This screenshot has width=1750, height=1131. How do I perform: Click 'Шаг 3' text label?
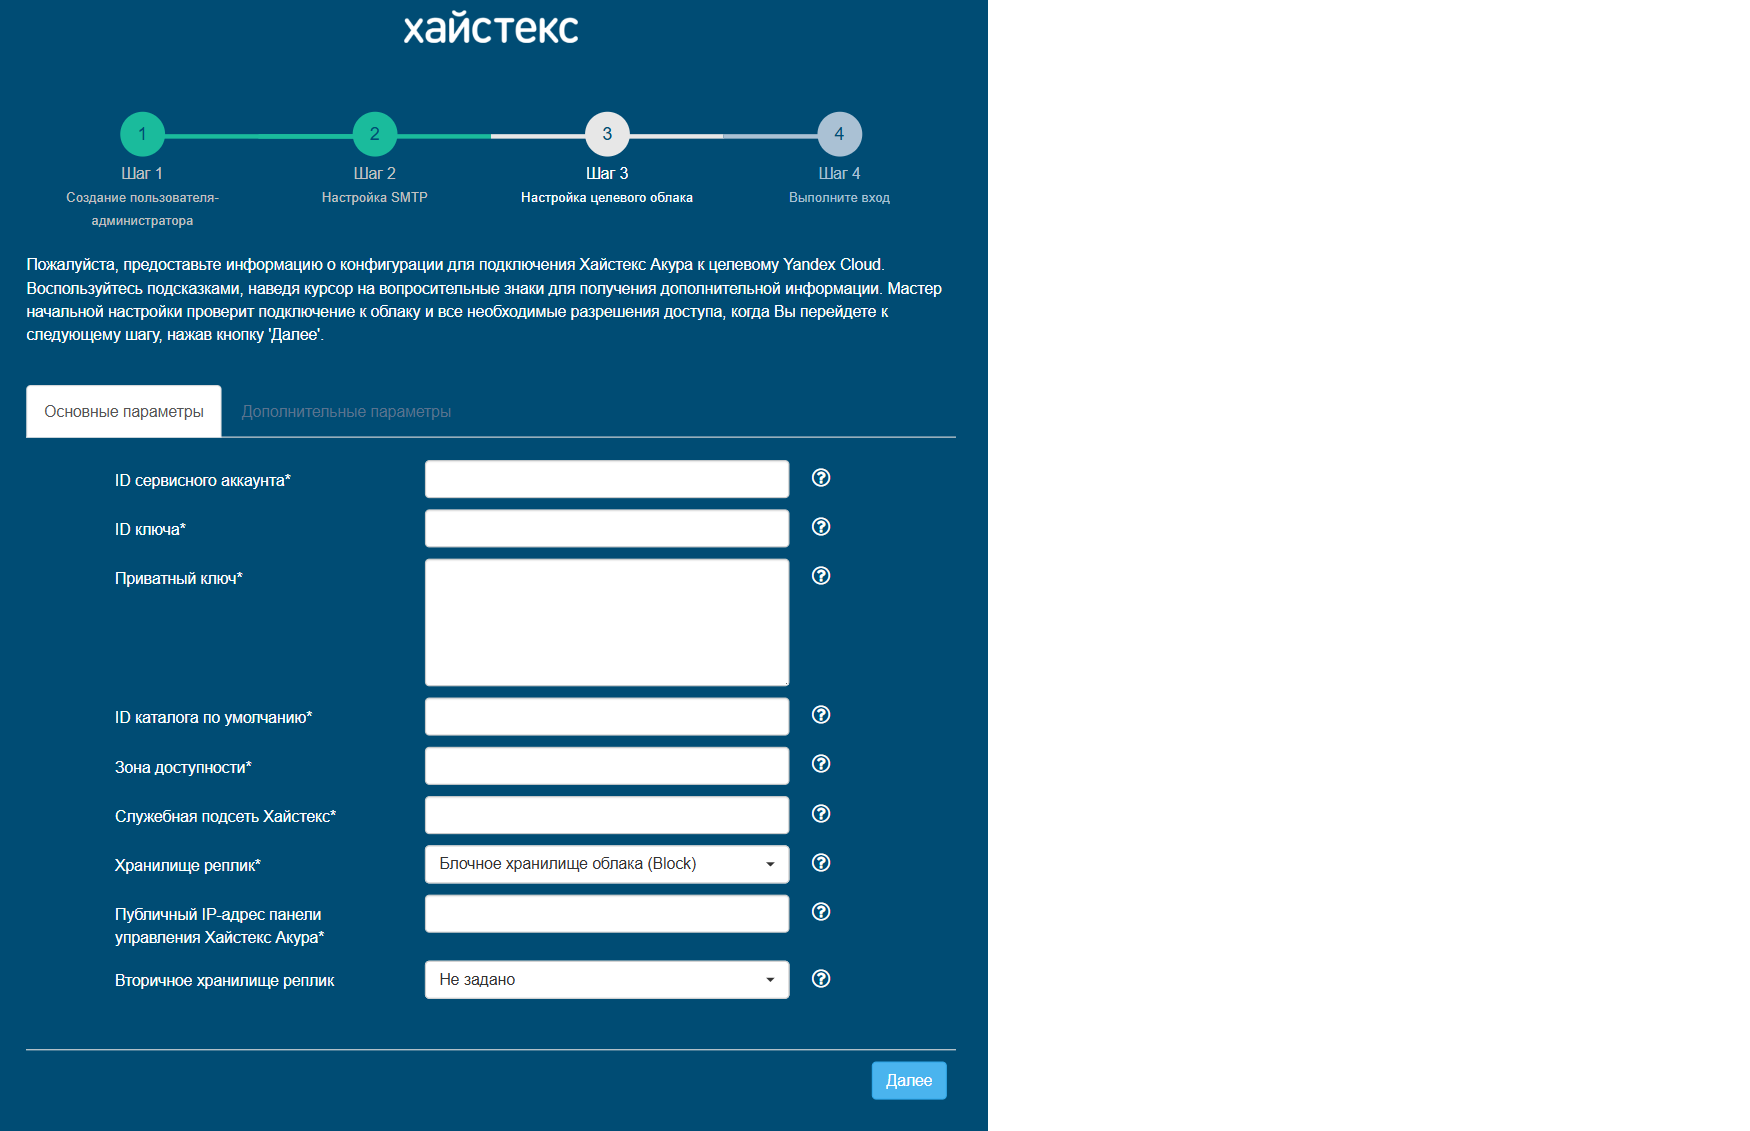pyautogui.click(x=607, y=174)
